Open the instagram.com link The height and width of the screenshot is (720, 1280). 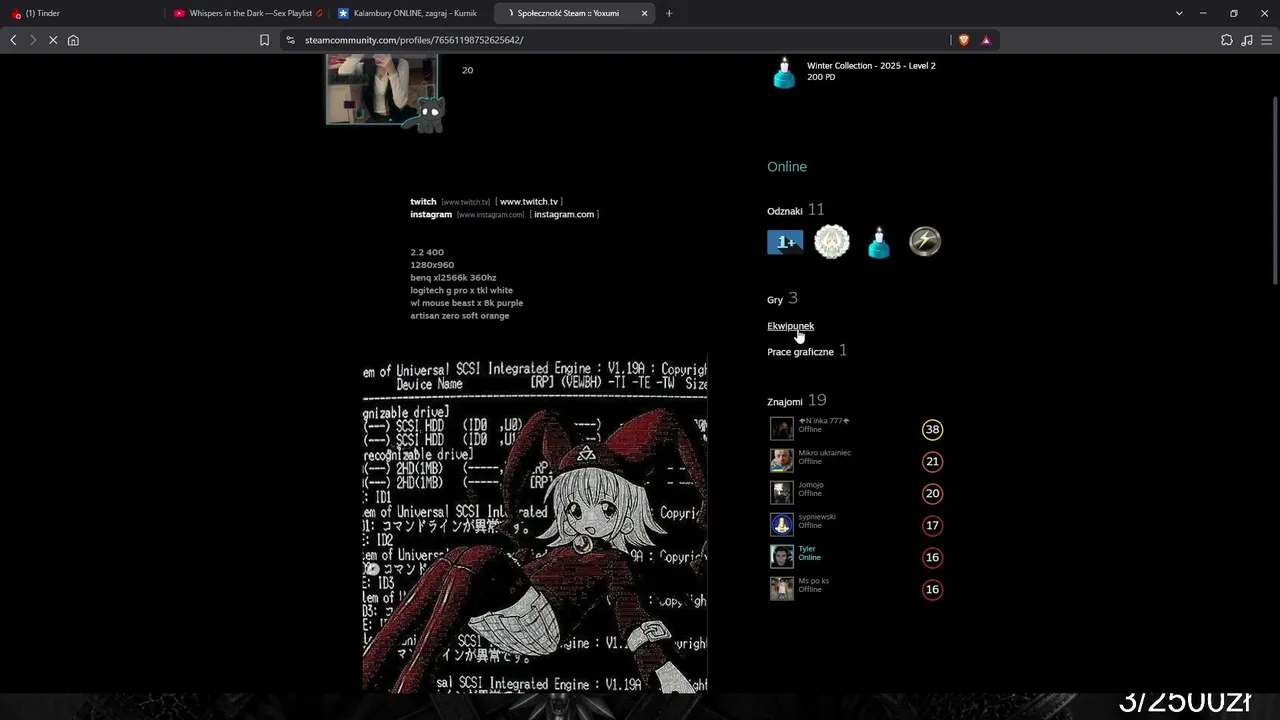564,215
